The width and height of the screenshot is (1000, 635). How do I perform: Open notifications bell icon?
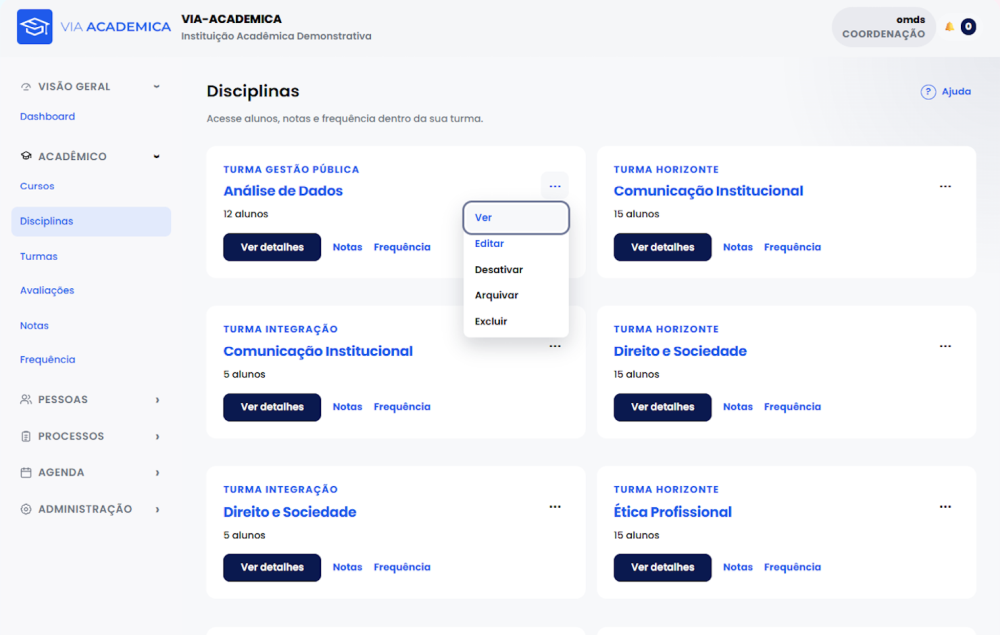coord(950,27)
